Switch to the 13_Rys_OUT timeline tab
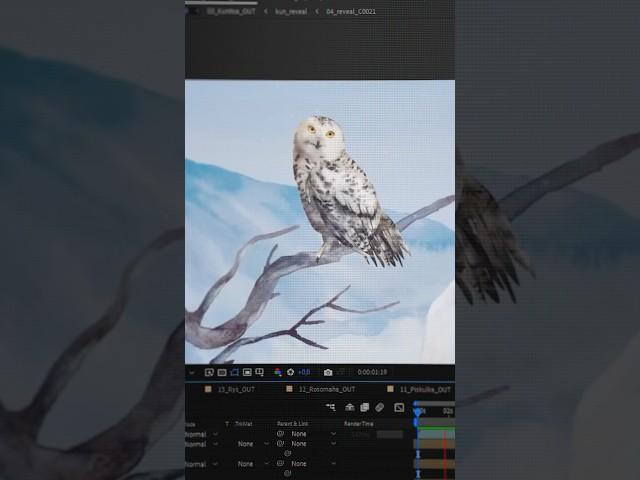 click(x=236, y=389)
